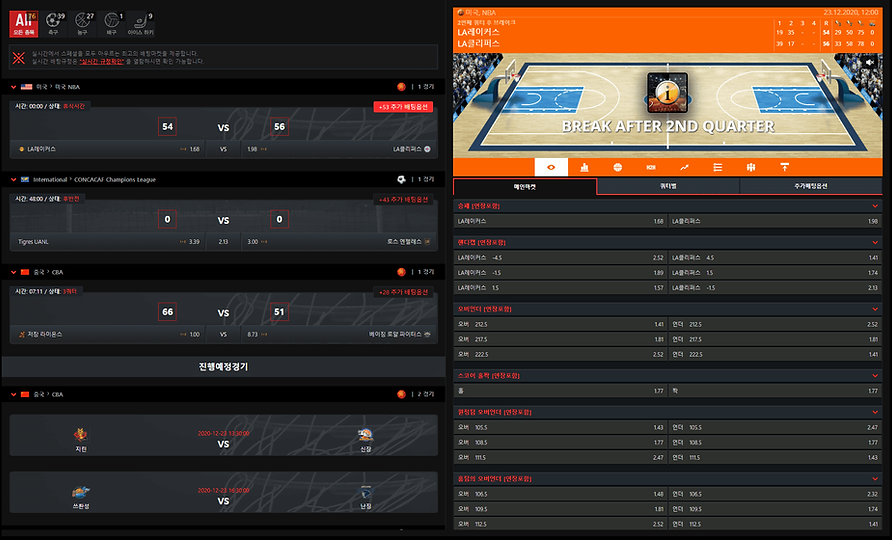
Task: Open the lineup formation icon in tracker
Action: pos(751,167)
